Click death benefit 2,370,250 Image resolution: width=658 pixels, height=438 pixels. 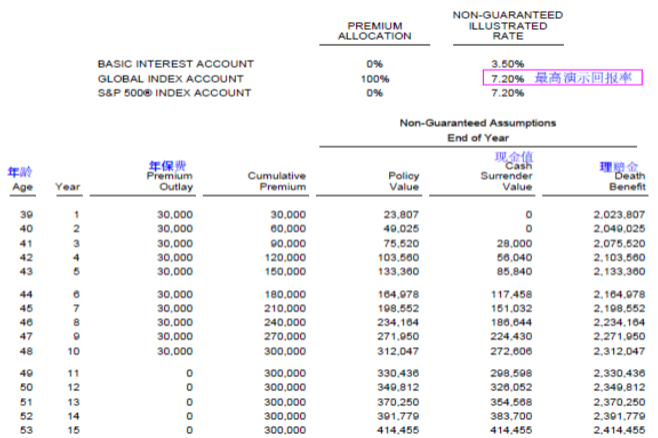[619, 402]
